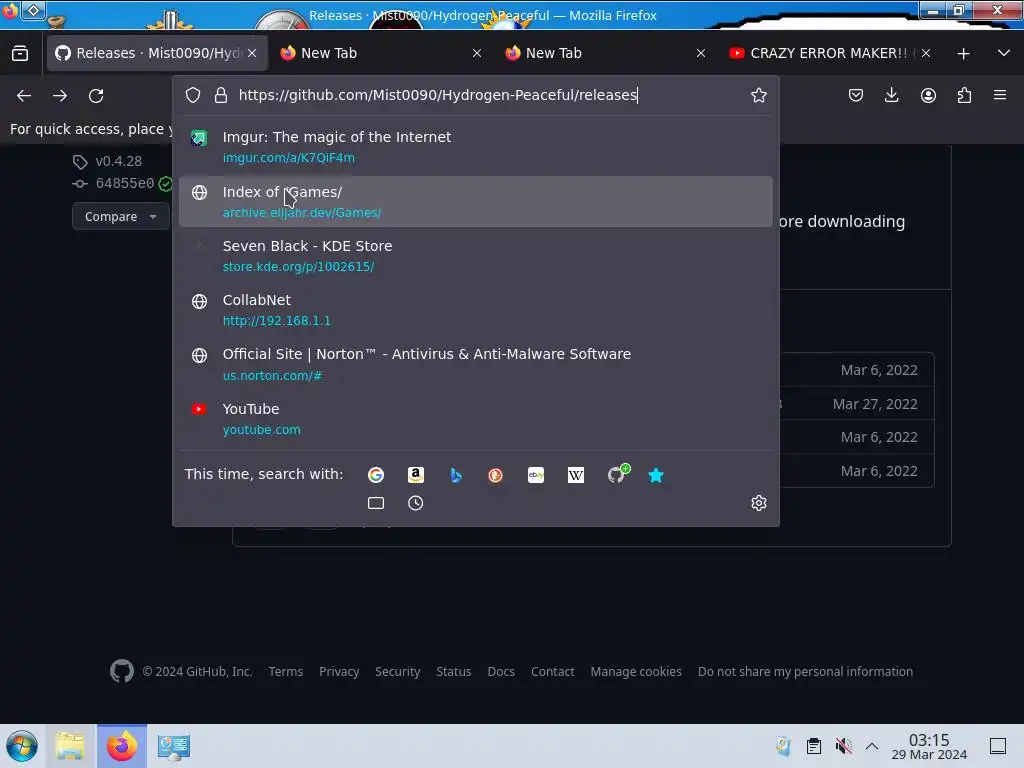Screen dimensions: 1024x768
Task: Open Firefox account menu
Action: (928, 95)
